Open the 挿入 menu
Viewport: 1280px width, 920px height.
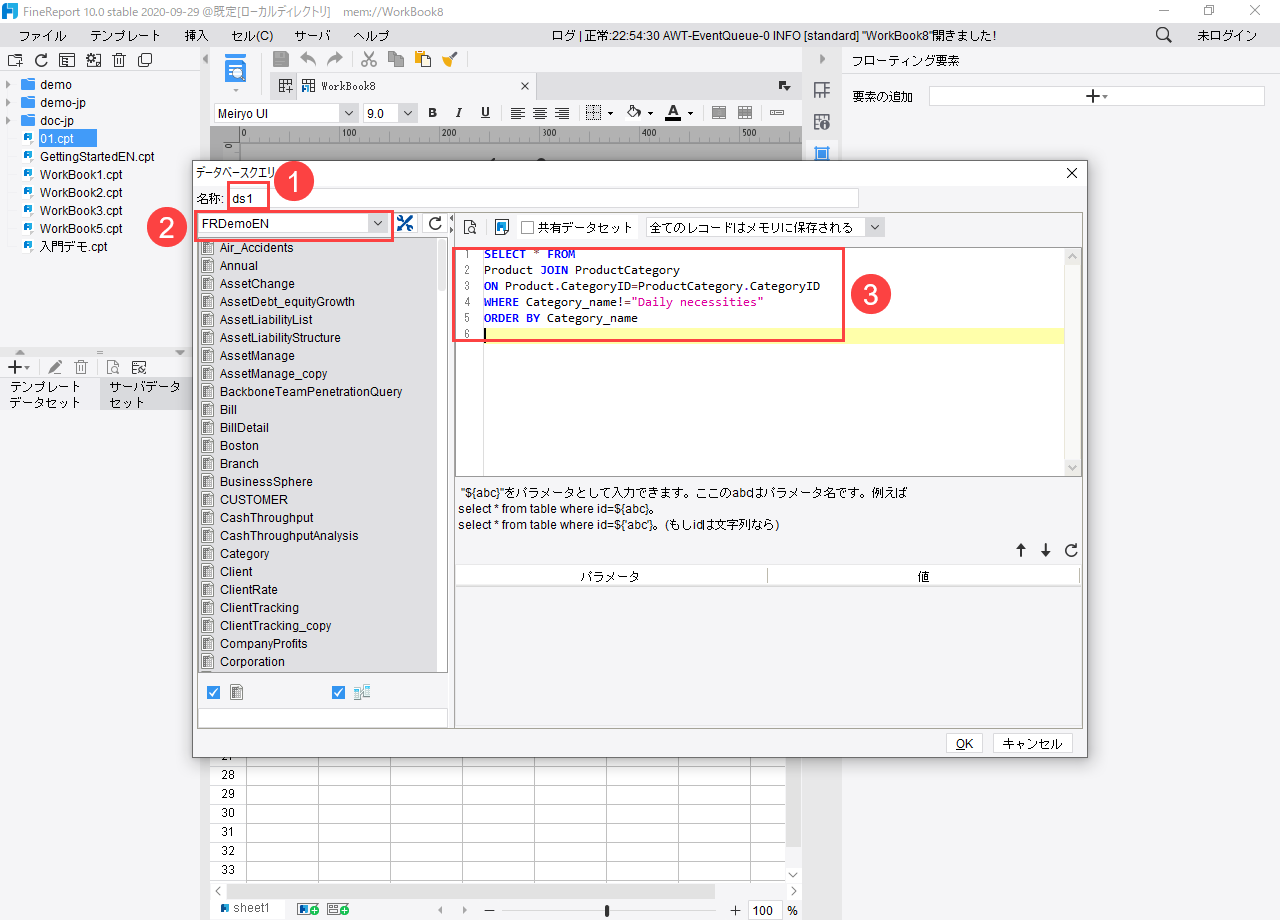point(197,35)
